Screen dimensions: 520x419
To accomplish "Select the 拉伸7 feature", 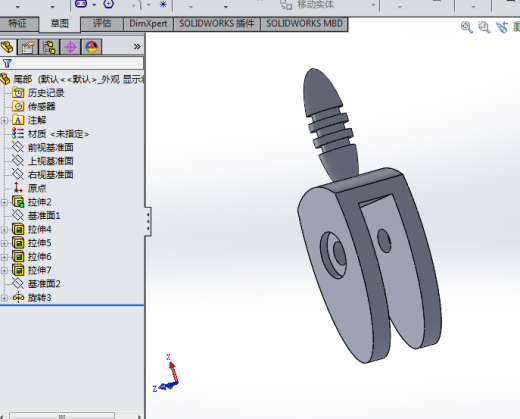I will (39, 270).
